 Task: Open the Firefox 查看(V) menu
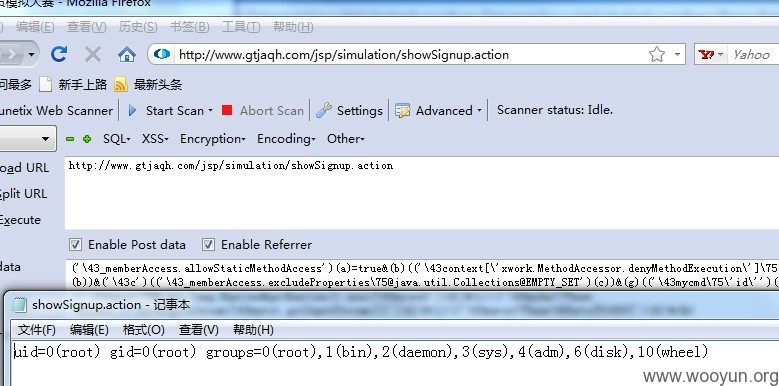86,26
